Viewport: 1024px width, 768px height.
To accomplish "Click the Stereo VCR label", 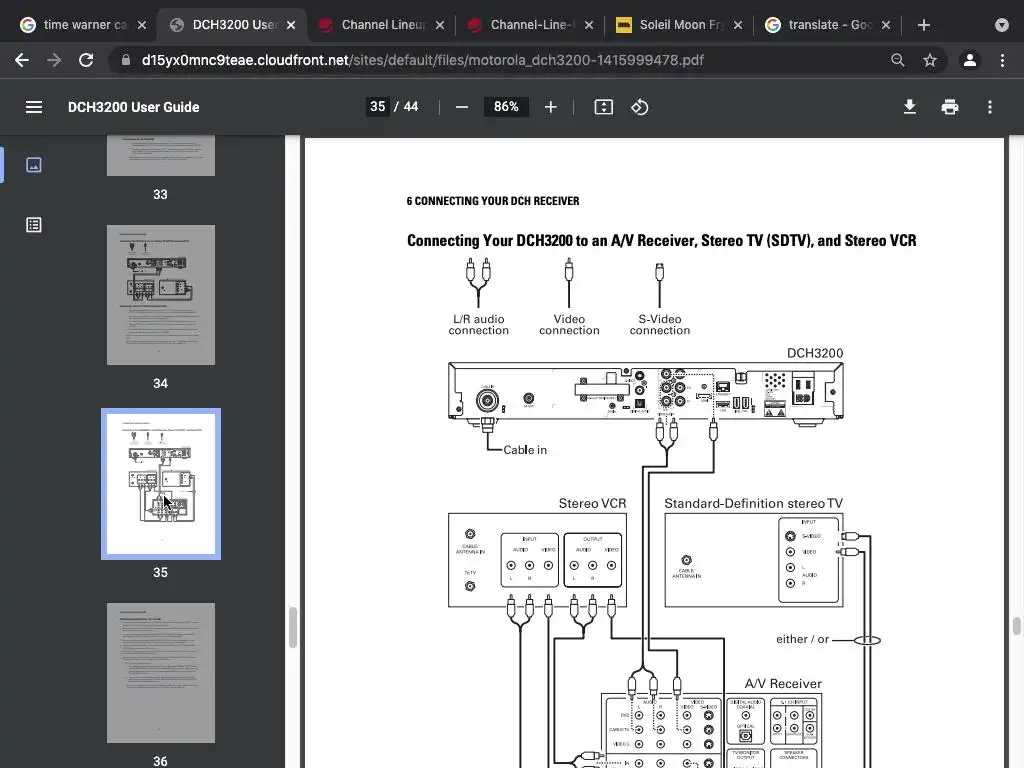I will tap(592, 504).
